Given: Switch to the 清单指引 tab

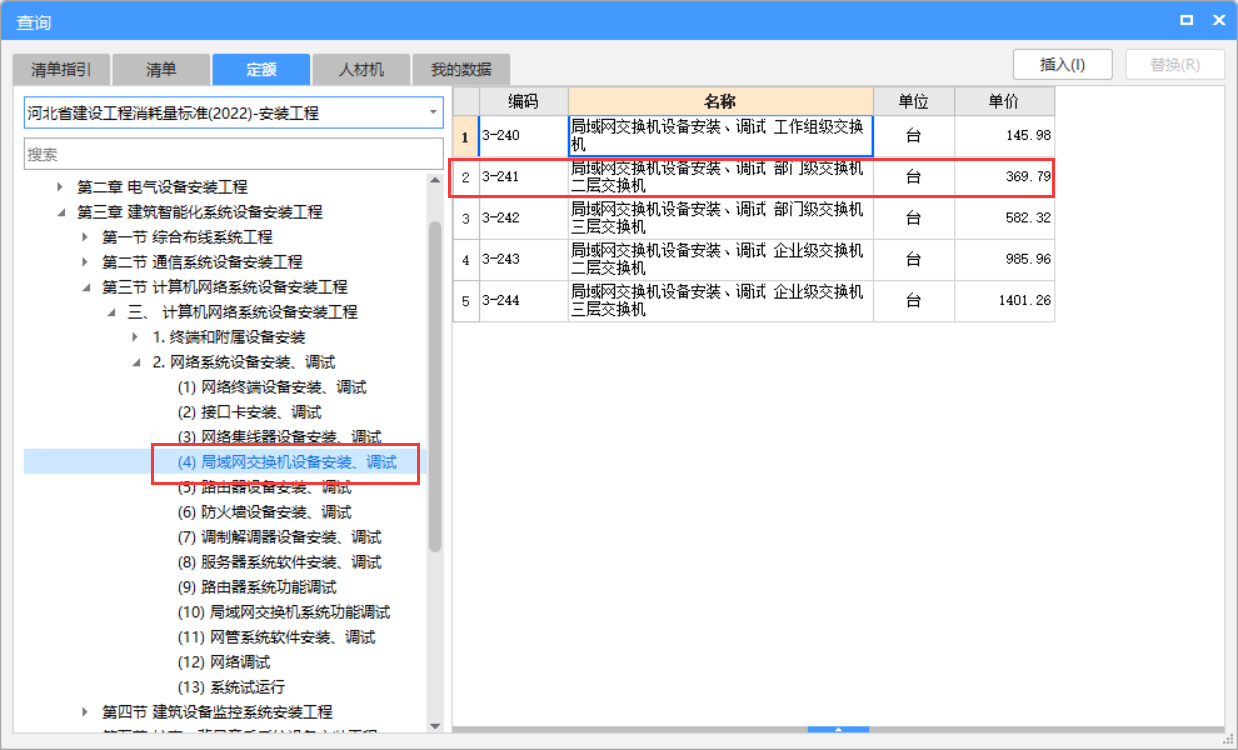Looking at the screenshot, I should (x=61, y=70).
